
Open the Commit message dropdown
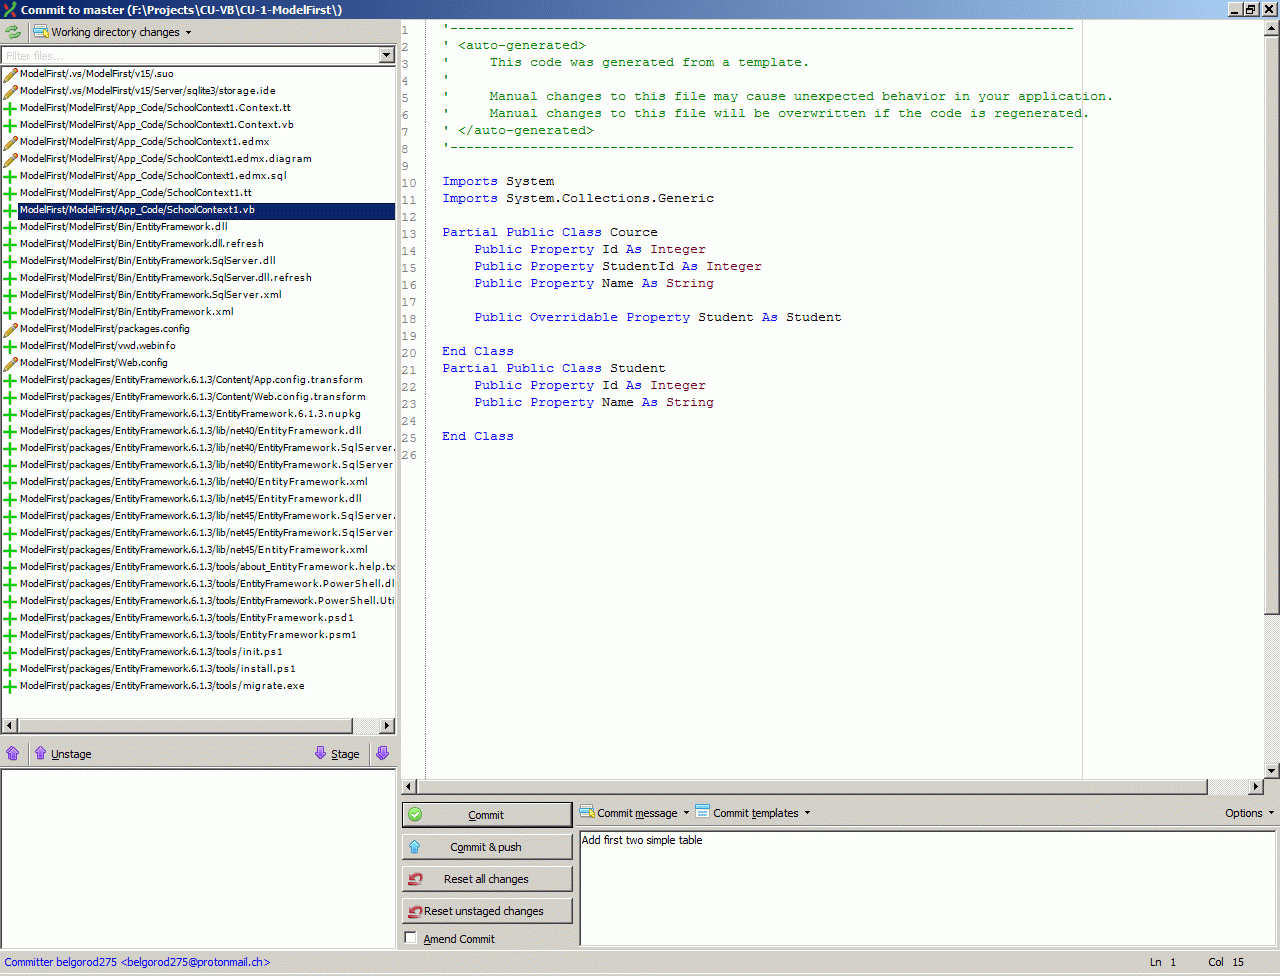point(635,813)
